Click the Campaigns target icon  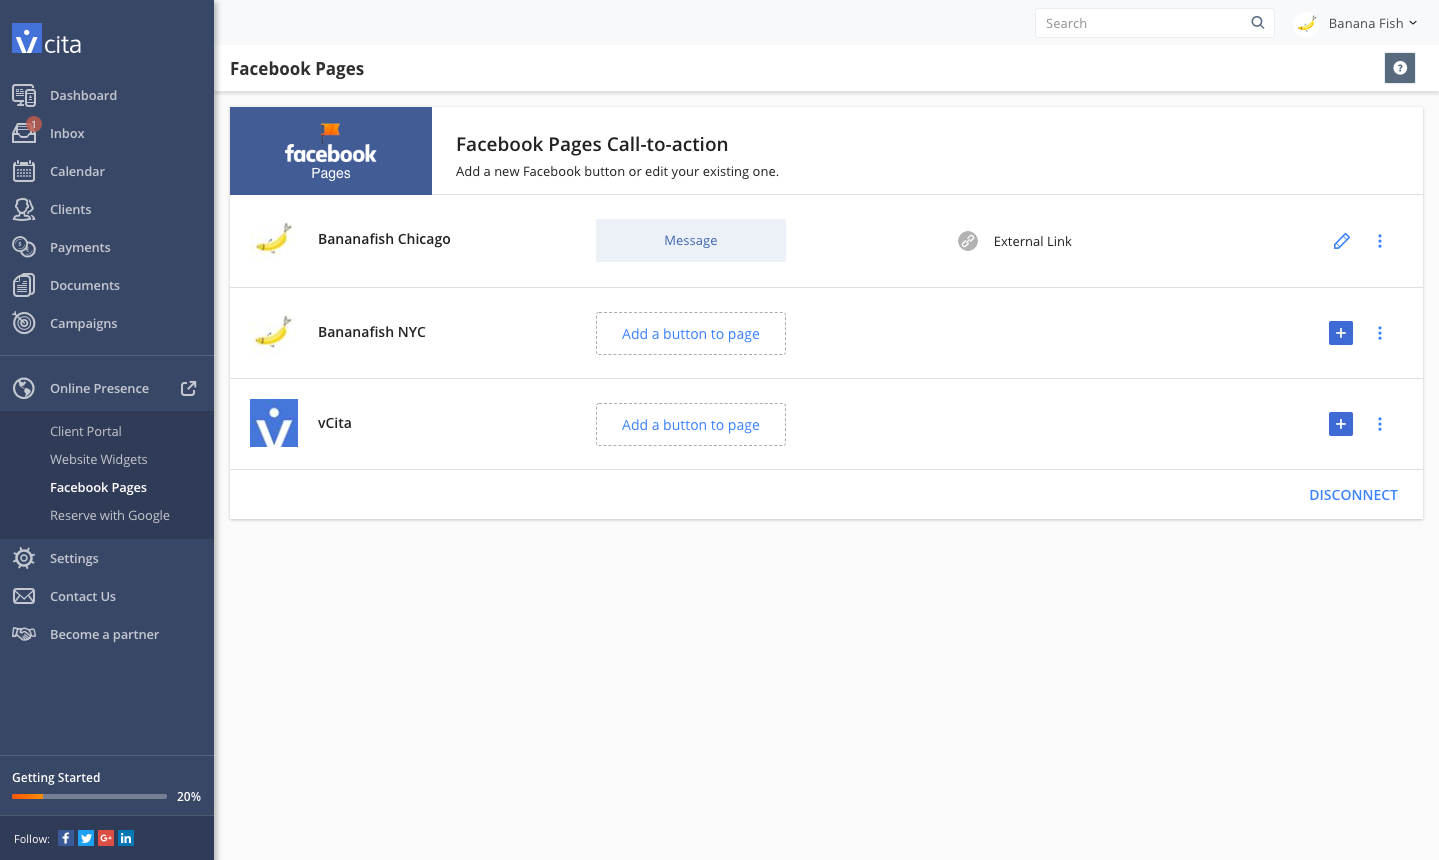pos(24,323)
